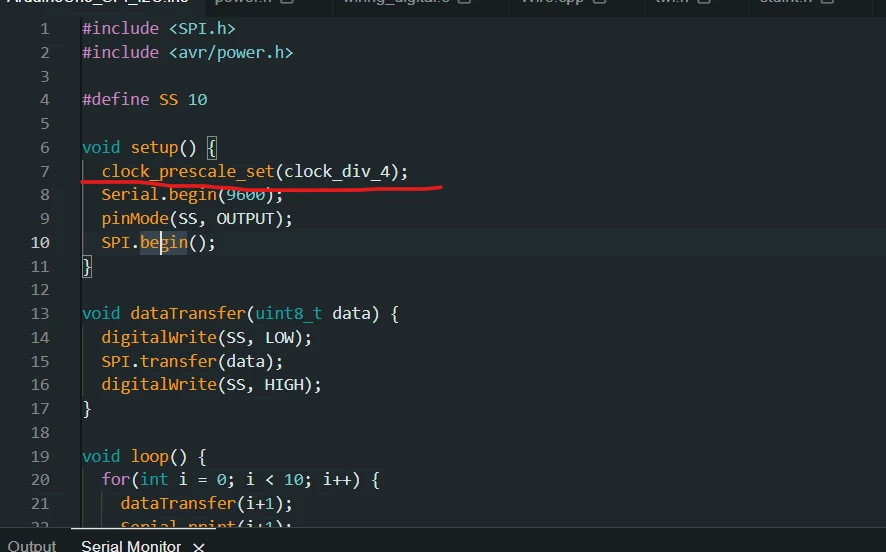
Task: Click closing brace on line 11
Action: pos(86,267)
